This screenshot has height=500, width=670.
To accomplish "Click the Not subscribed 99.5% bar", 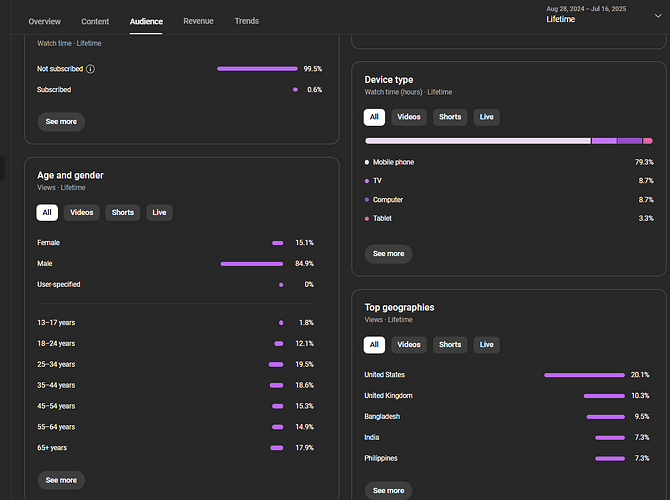I will point(257,69).
